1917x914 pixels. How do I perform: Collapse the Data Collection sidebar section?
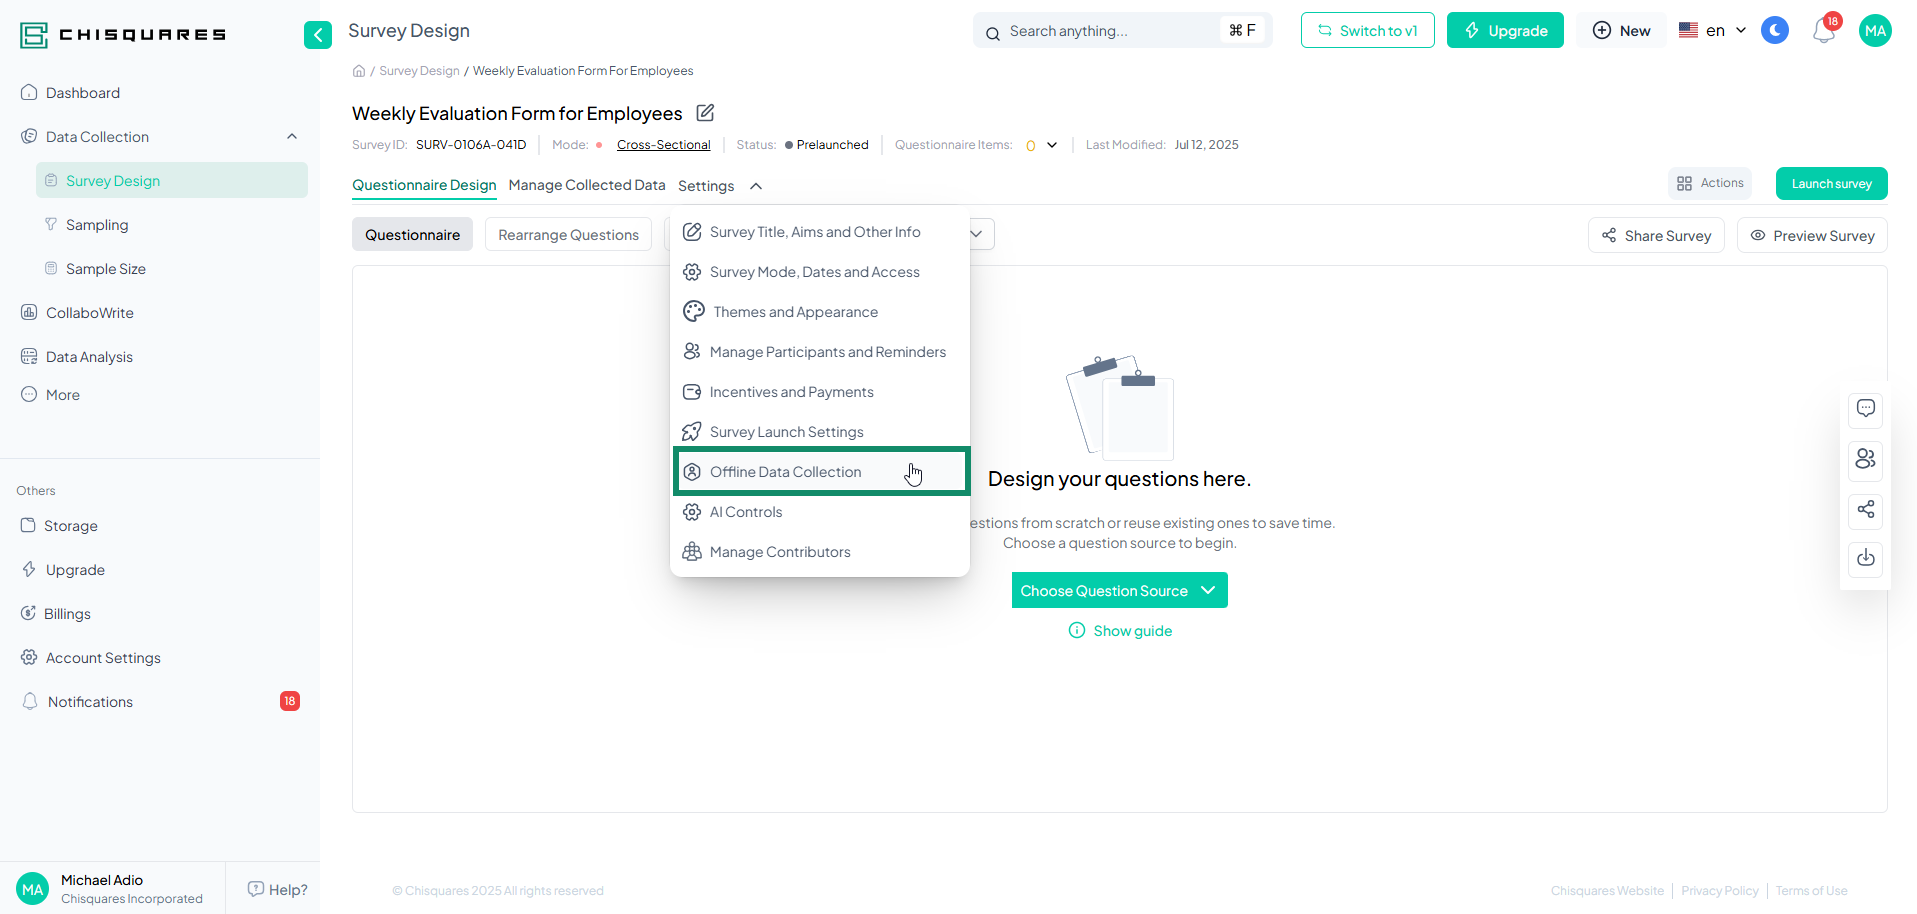[292, 137]
